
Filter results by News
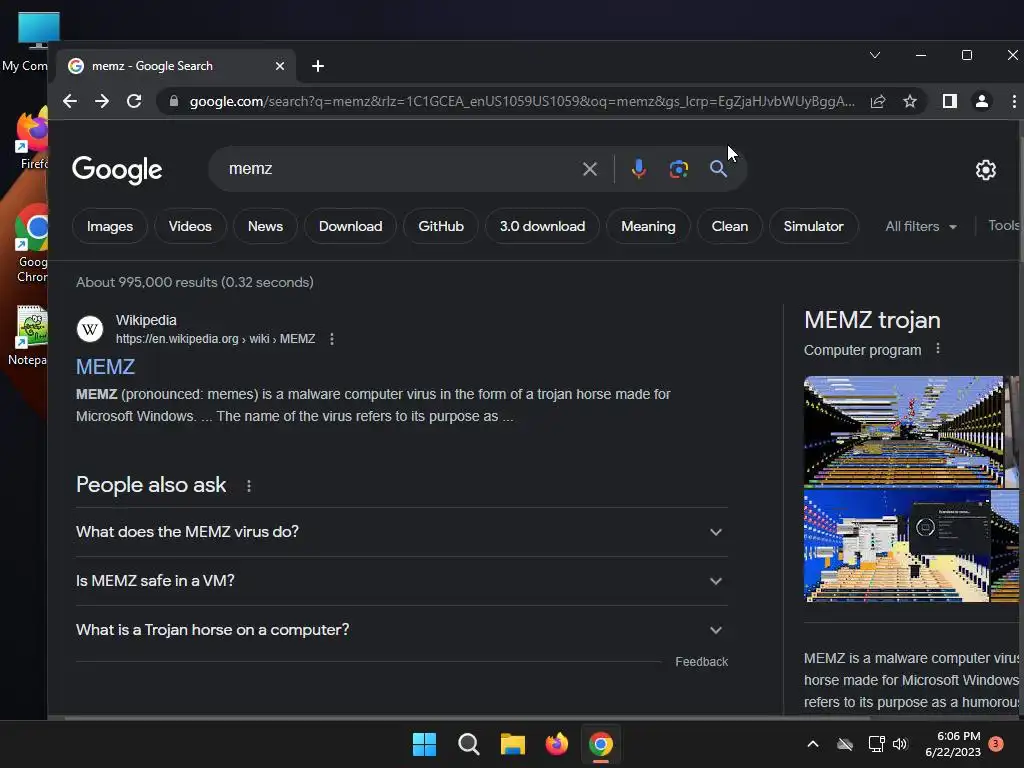coord(265,226)
